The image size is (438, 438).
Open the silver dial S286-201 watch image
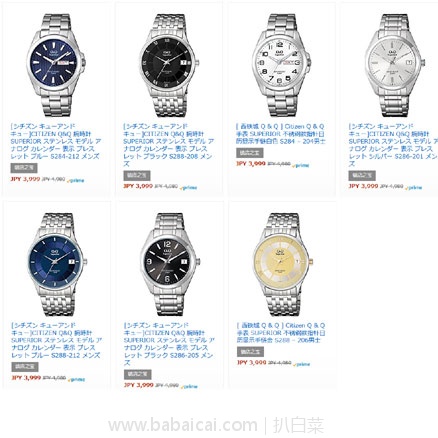pos(395,65)
